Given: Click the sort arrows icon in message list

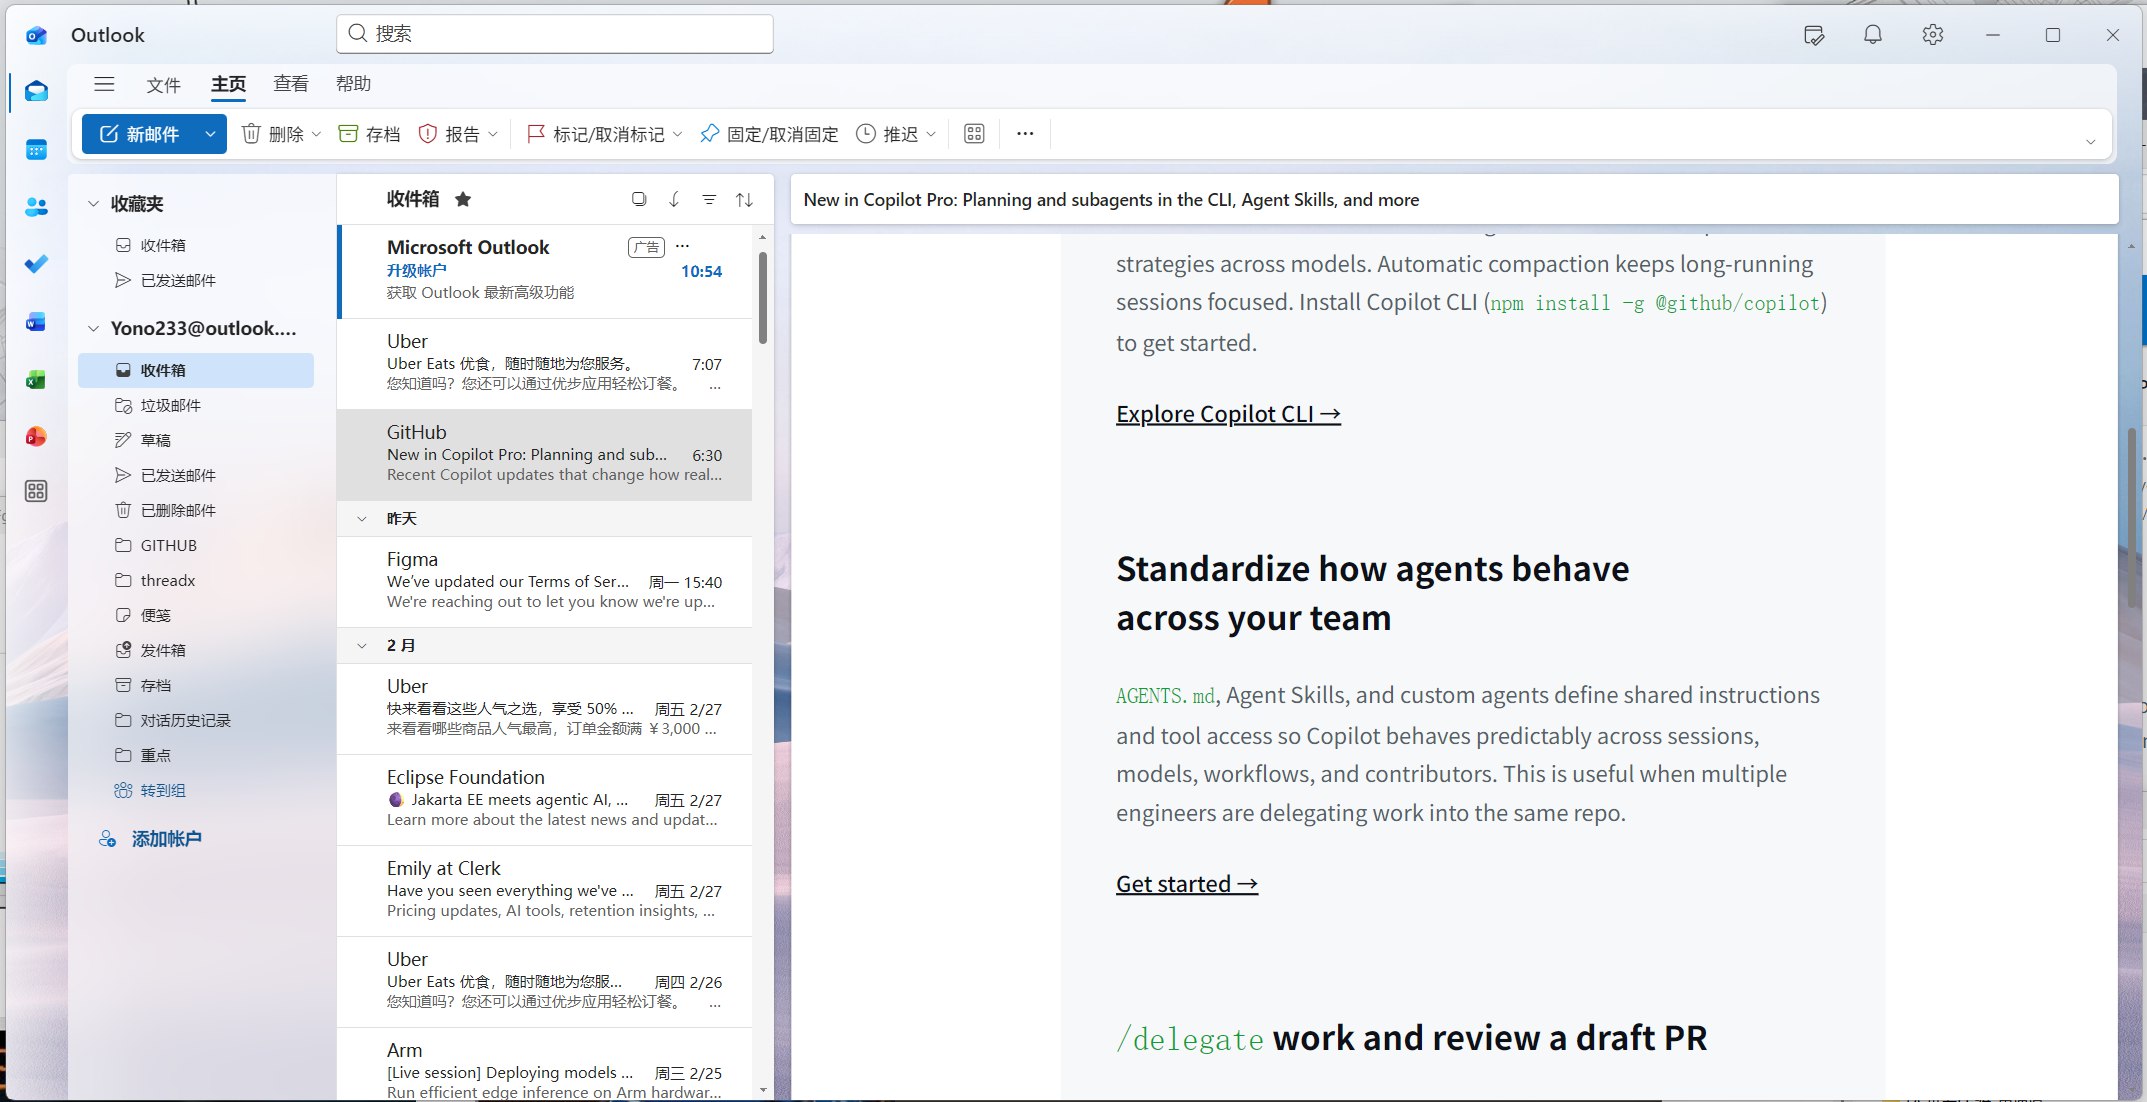Looking at the screenshot, I should click(x=744, y=200).
